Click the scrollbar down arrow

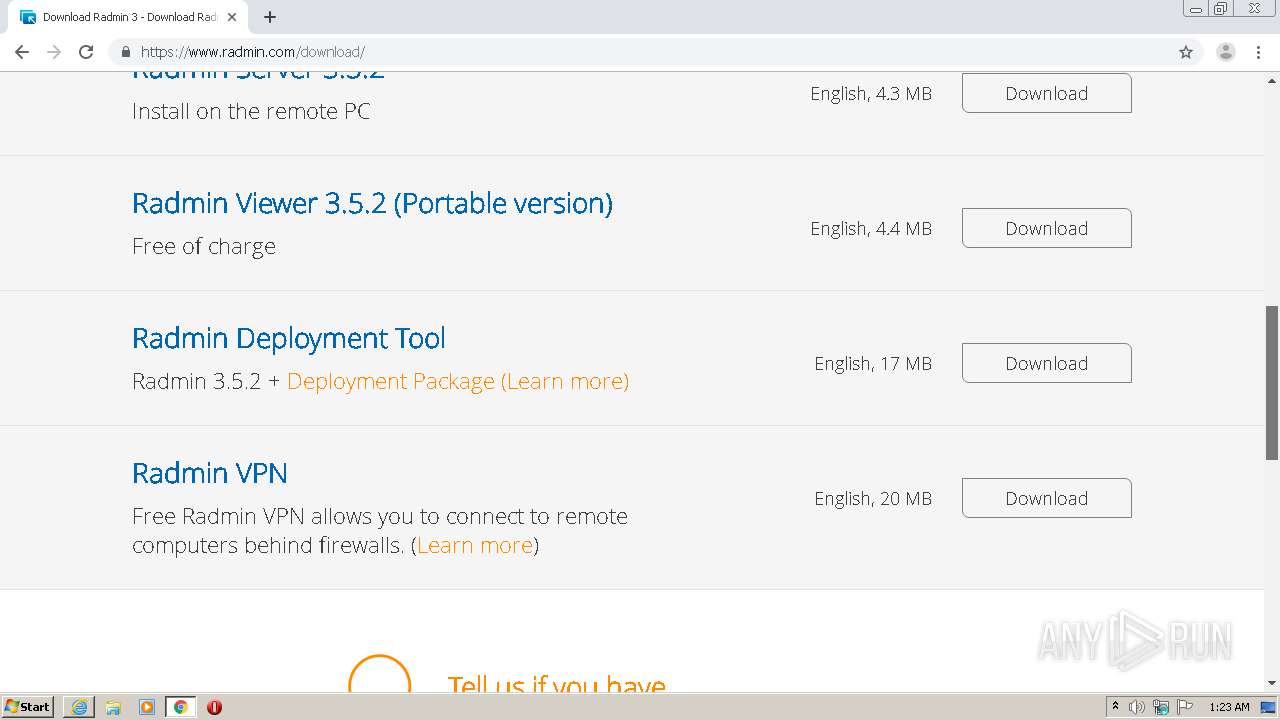pyautogui.click(x=1272, y=683)
